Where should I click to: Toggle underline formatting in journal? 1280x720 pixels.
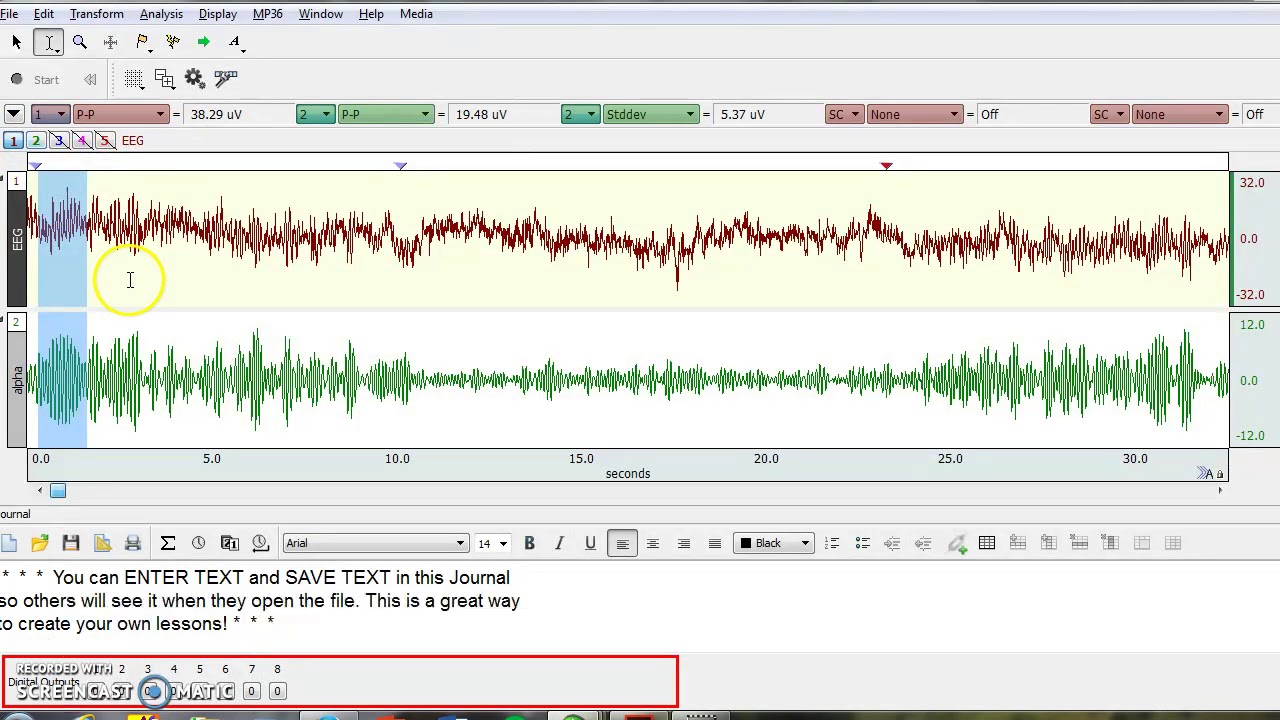click(591, 543)
